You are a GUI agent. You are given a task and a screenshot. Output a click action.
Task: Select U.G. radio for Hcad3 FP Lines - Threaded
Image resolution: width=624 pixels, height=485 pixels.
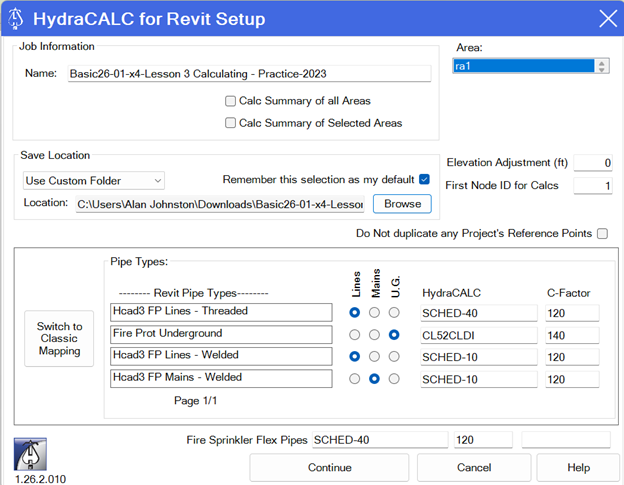tap(394, 313)
